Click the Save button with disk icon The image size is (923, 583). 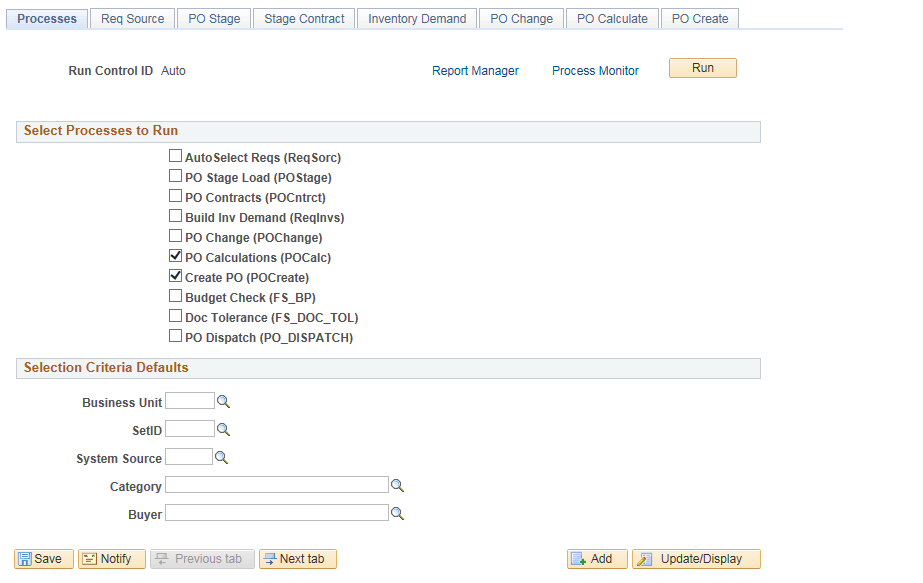[43, 558]
